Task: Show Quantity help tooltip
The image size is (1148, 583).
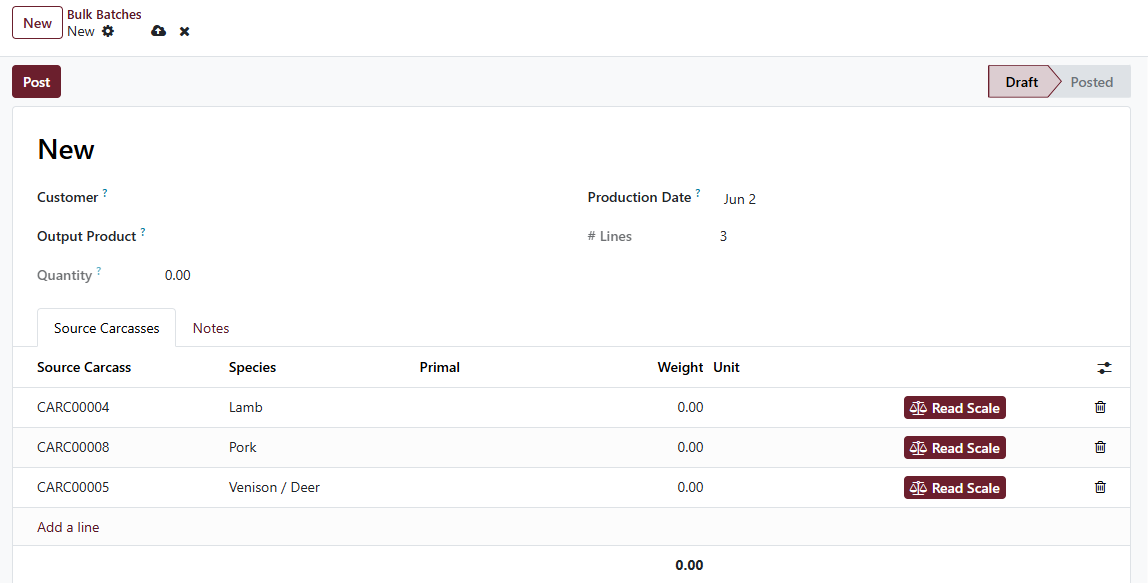Action: pyautogui.click(x=99, y=271)
